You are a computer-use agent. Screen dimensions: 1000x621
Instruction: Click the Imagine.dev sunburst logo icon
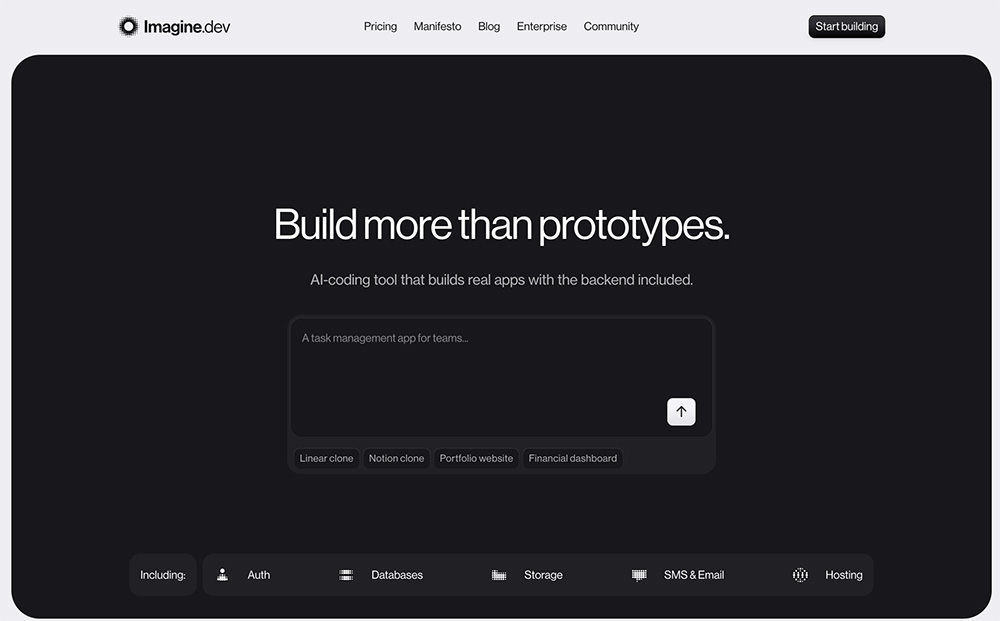129,27
